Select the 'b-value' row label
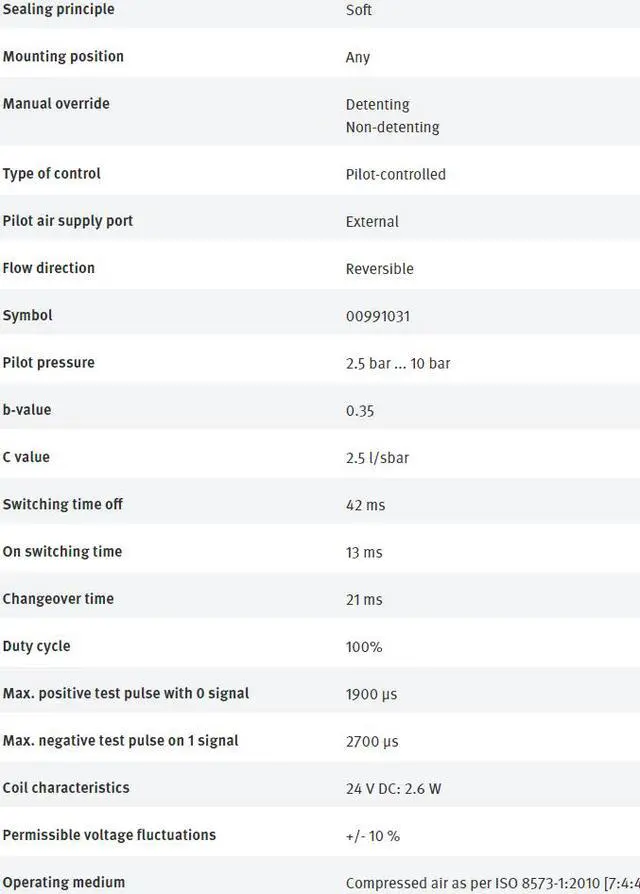The width and height of the screenshot is (640, 894). point(27,409)
